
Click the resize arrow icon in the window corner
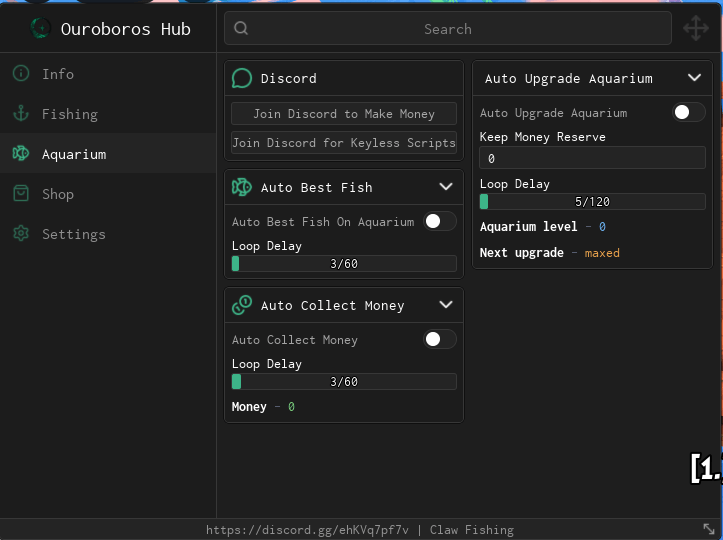pyautogui.click(x=709, y=529)
